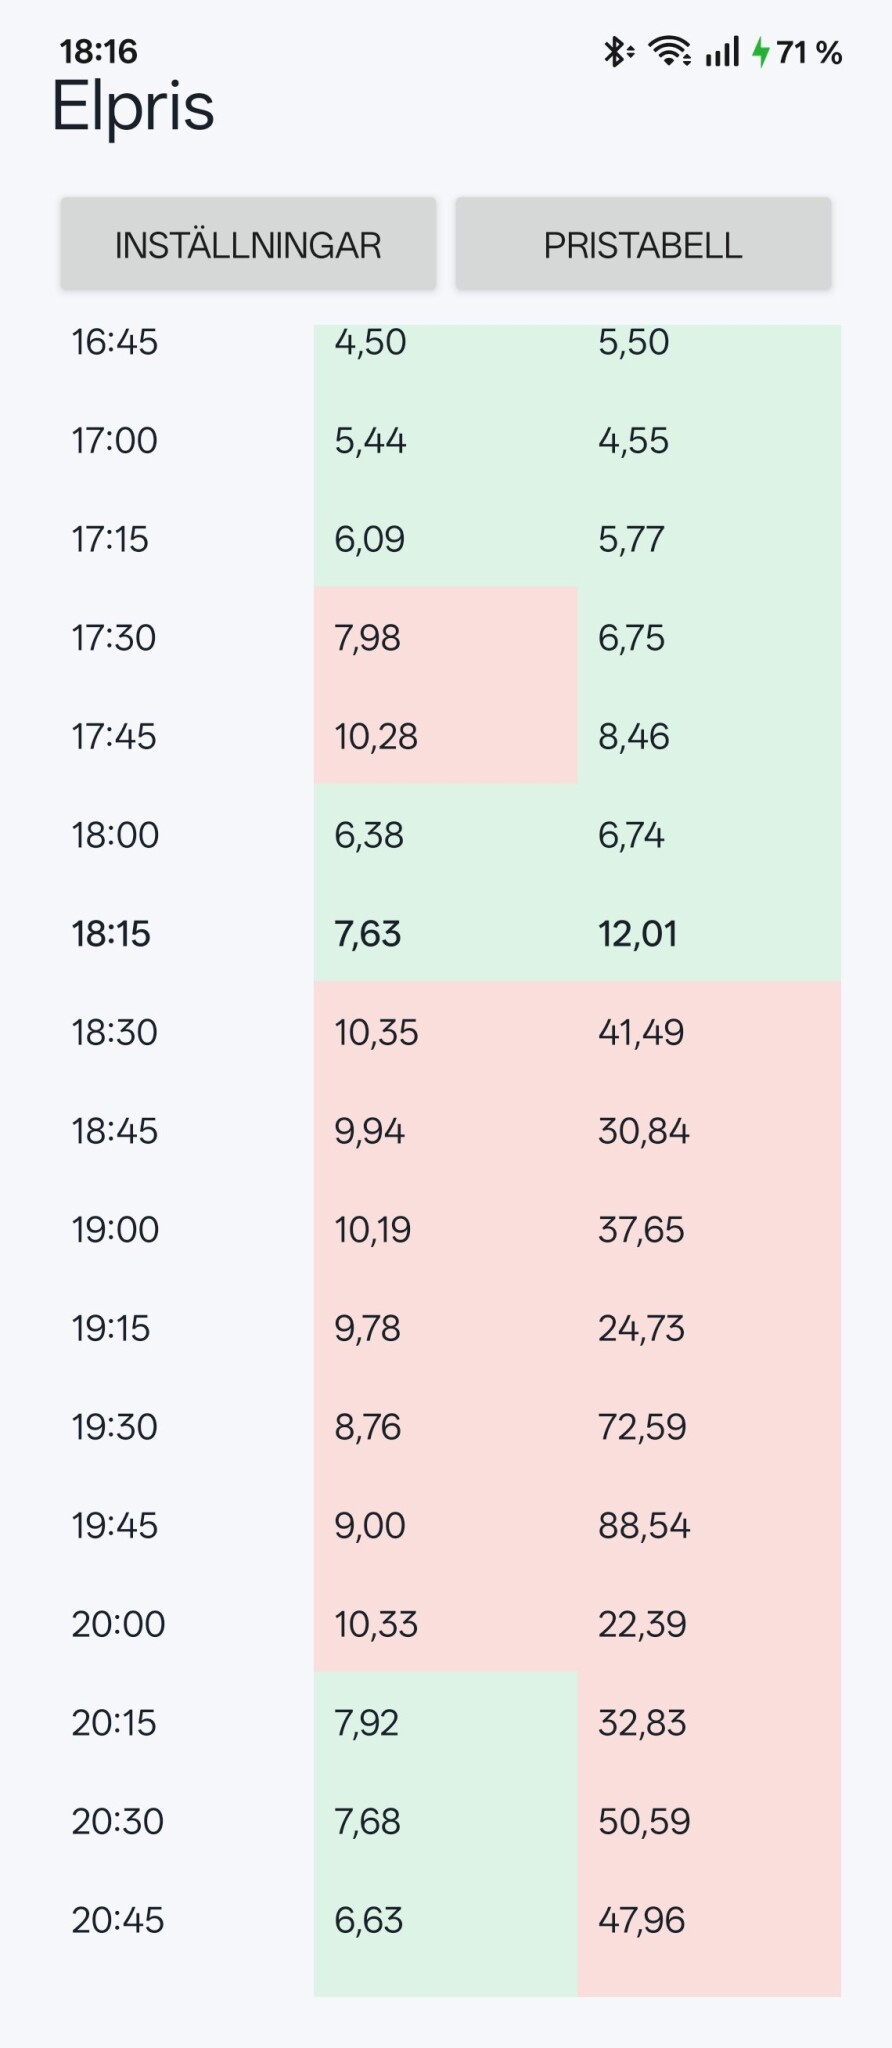Tap the 71 % battery percentage
The width and height of the screenshot is (892, 2048).
click(x=809, y=52)
